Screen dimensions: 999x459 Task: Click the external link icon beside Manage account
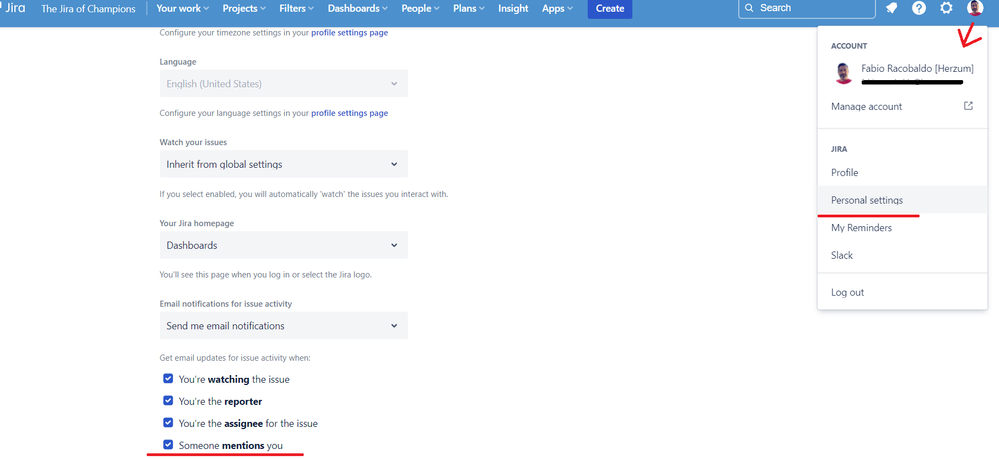coord(968,106)
